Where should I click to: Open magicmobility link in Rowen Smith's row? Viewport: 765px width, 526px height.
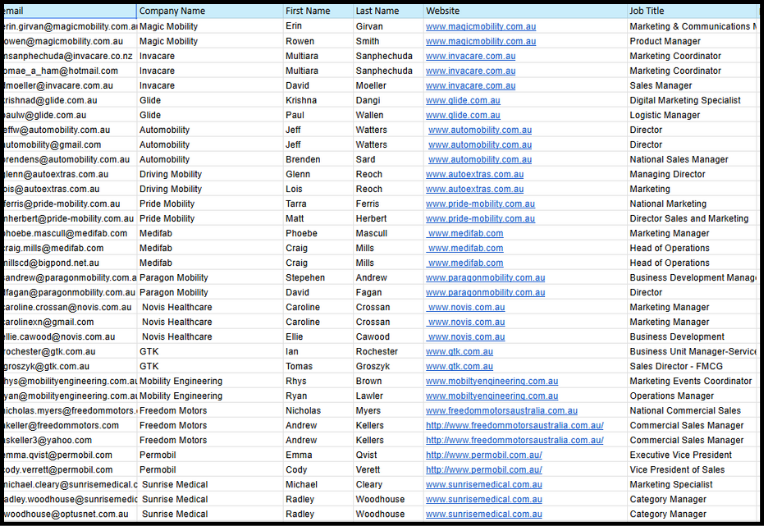481,41
